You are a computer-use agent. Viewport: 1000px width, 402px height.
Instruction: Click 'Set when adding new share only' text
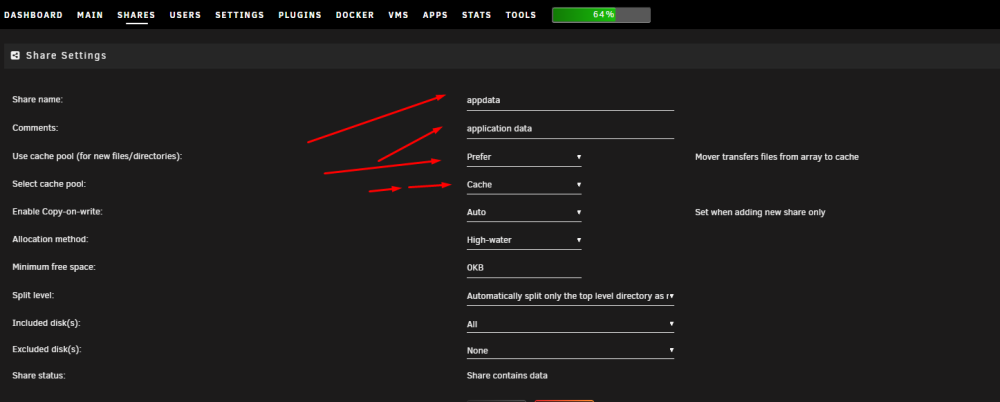tap(760, 212)
